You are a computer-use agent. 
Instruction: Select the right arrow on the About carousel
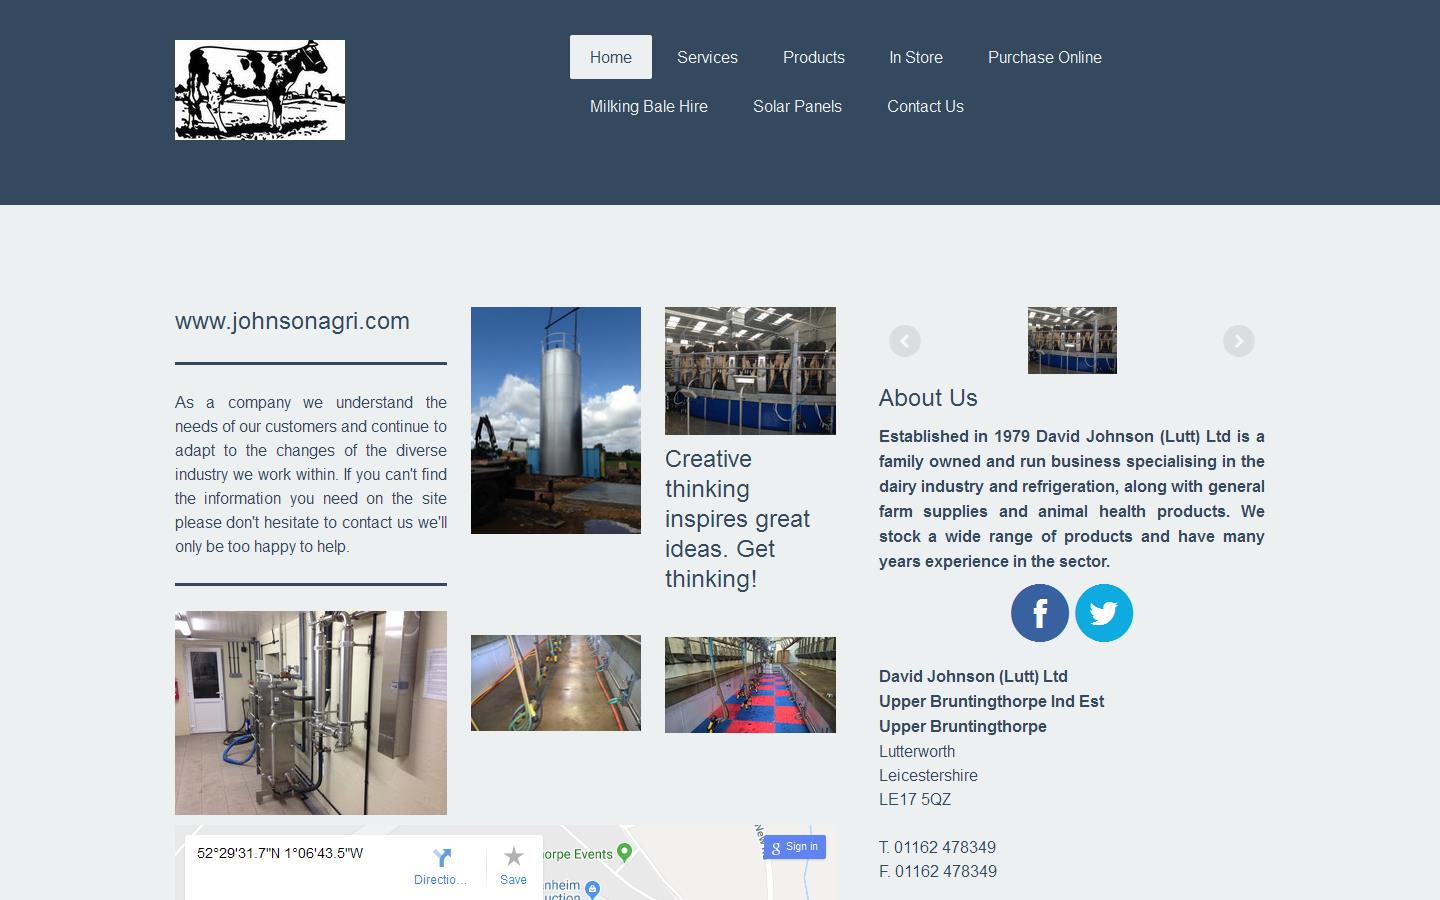click(1238, 340)
